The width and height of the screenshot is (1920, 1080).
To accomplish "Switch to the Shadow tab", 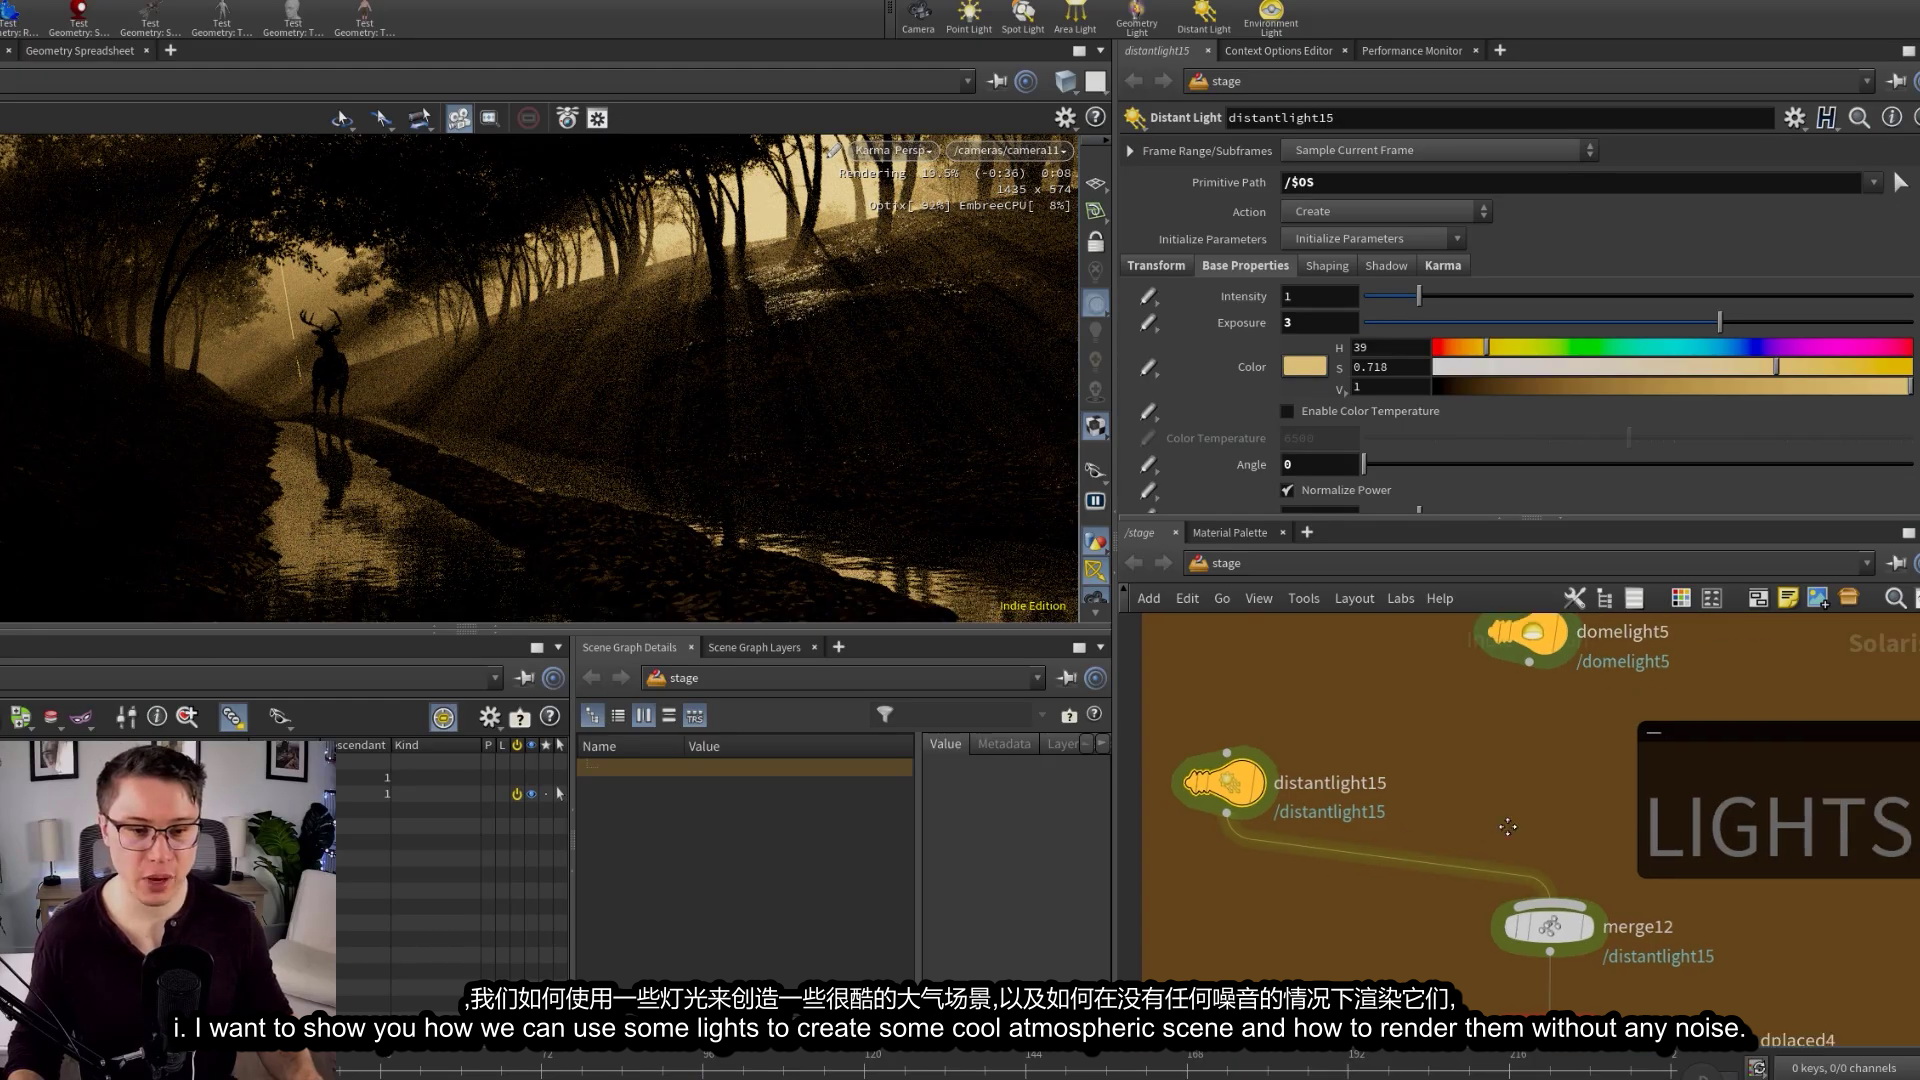I will tap(1386, 265).
